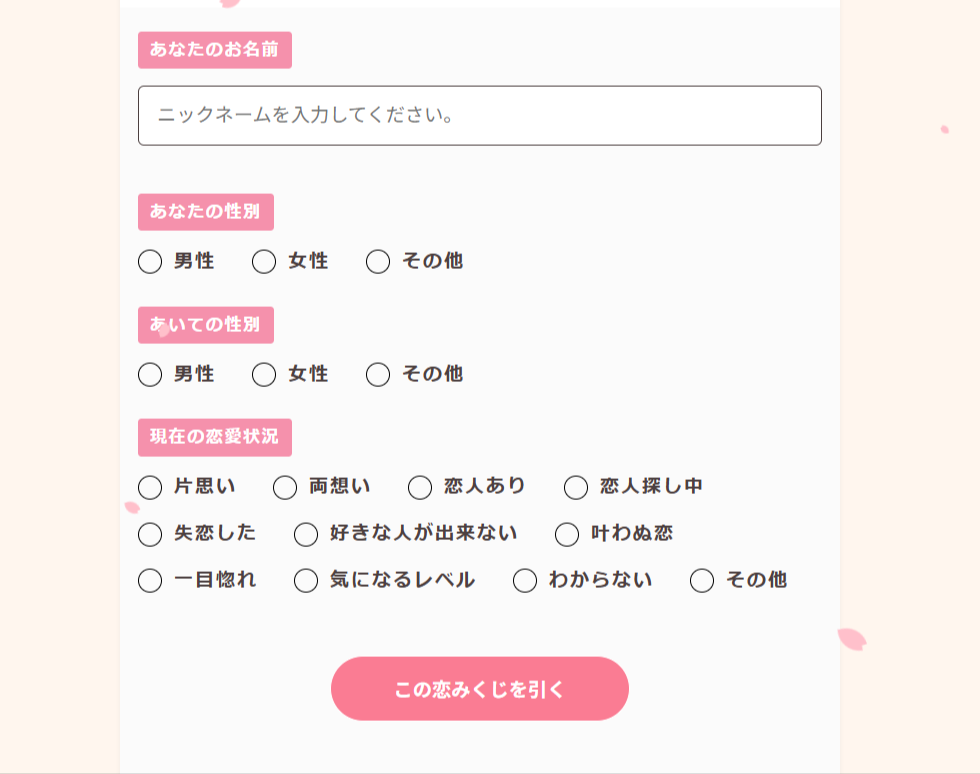Choose 失恋した love status
The height and width of the screenshot is (774, 980).
(150, 535)
